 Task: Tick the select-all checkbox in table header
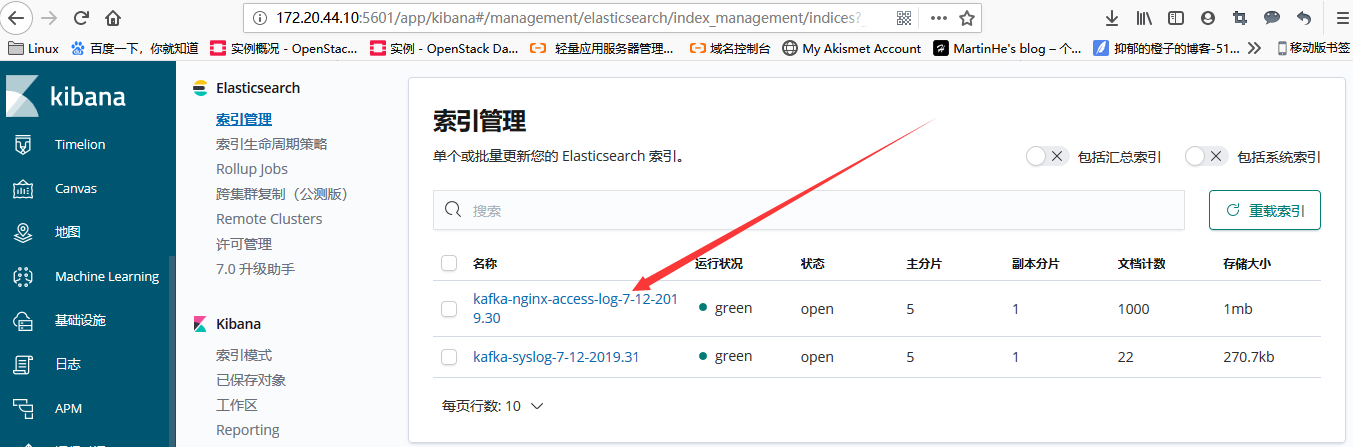[x=449, y=263]
